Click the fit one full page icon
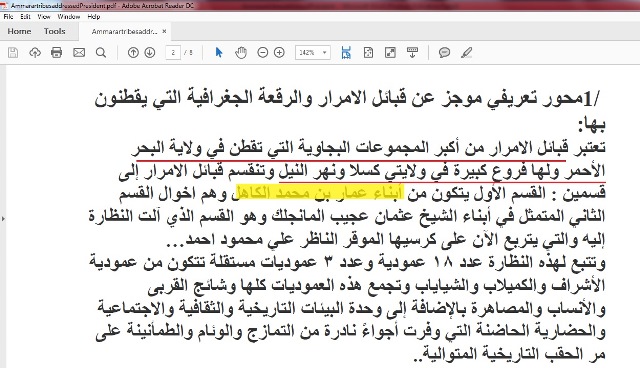 point(368,53)
